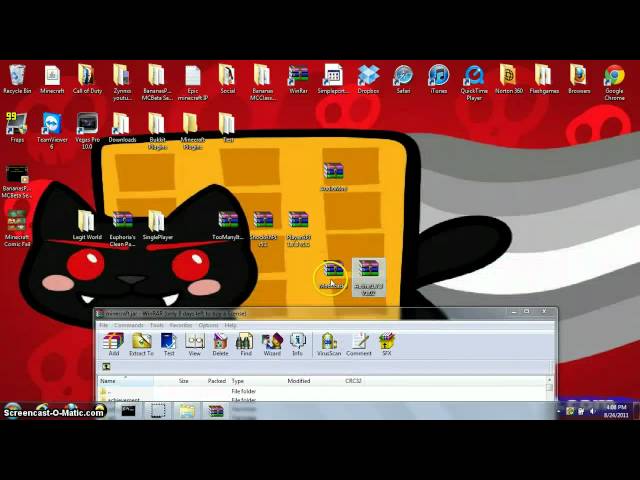Click WinRAR icon in taskbar
640x480 pixels.
[215, 411]
